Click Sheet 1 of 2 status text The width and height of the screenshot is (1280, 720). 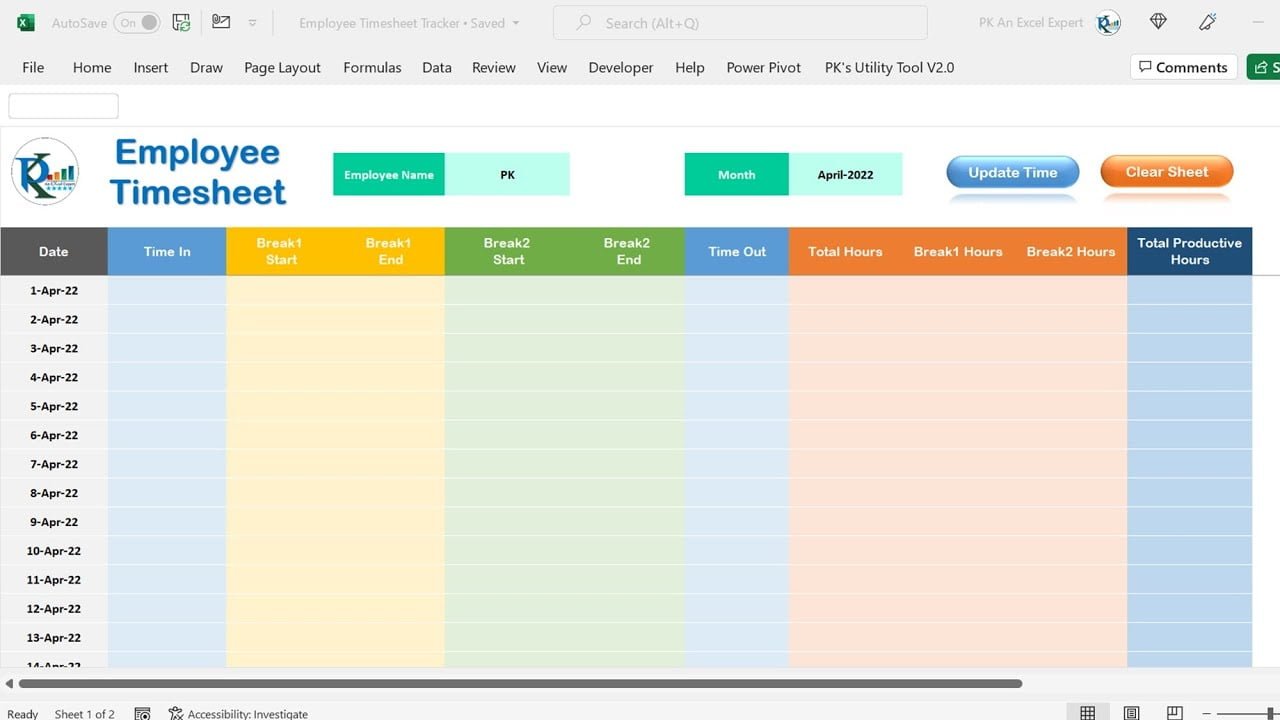click(85, 713)
